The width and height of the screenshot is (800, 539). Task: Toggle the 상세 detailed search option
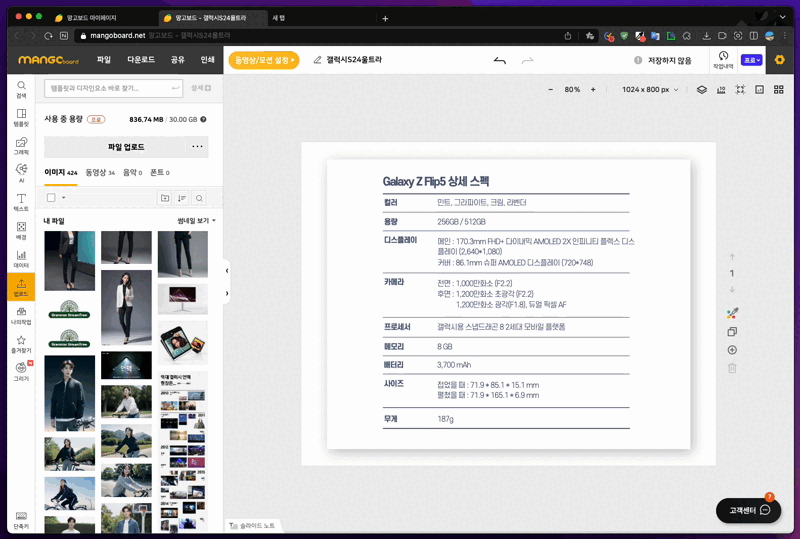pyautogui.click(x=201, y=88)
